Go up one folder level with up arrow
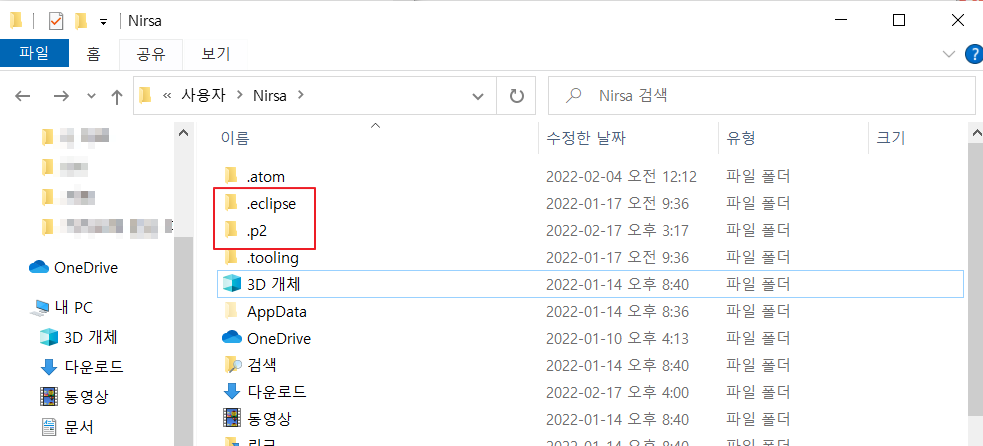The height and width of the screenshot is (446, 983). [117, 96]
